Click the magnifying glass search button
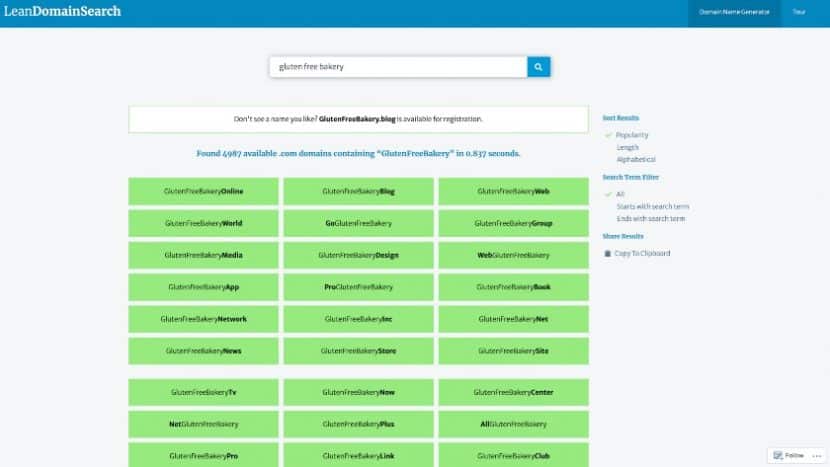Viewport: 830px width, 467px height. pyautogui.click(x=538, y=67)
